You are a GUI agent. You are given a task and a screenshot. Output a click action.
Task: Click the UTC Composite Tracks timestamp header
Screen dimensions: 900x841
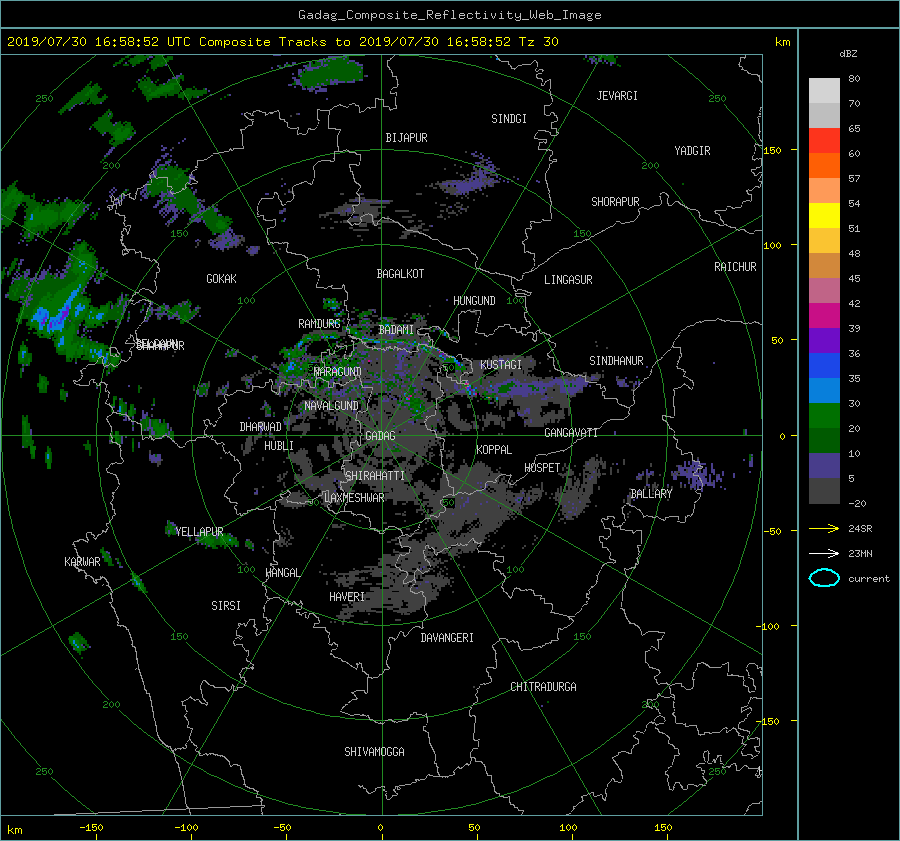coord(282,42)
